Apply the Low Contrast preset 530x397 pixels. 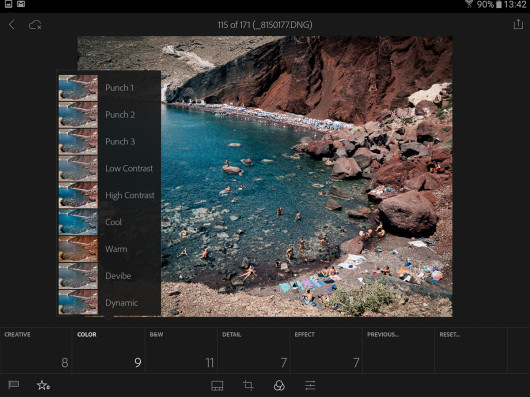pyautogui.click(x=109, y=168)
